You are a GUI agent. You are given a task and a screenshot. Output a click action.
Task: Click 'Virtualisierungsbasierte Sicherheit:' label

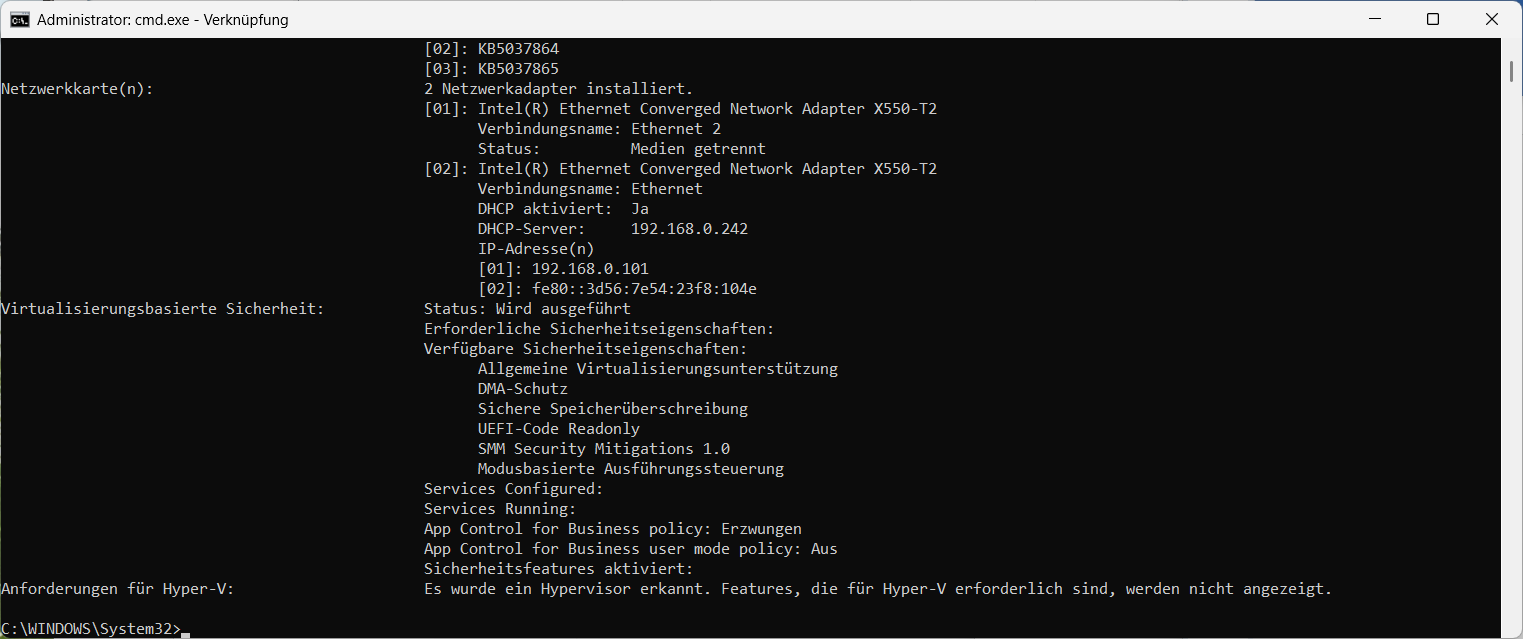[x=163, y=309]
